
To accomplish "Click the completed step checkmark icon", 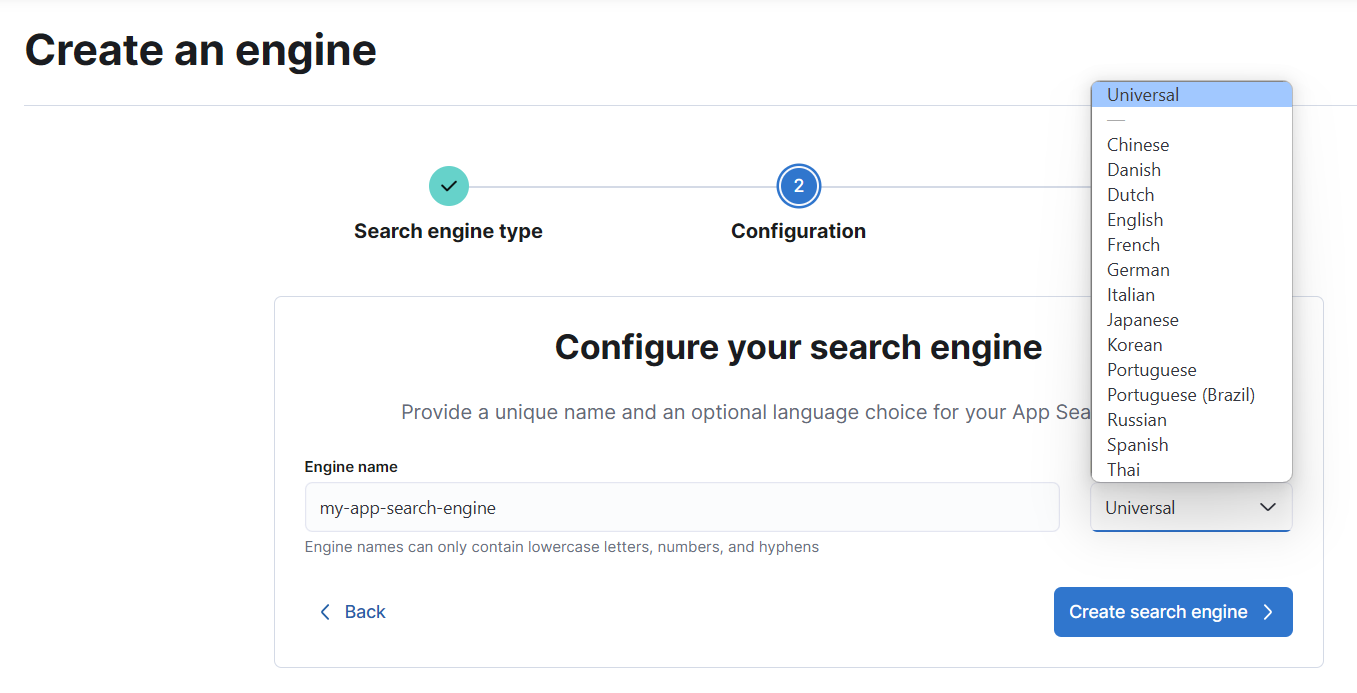I will click(448, 186).
